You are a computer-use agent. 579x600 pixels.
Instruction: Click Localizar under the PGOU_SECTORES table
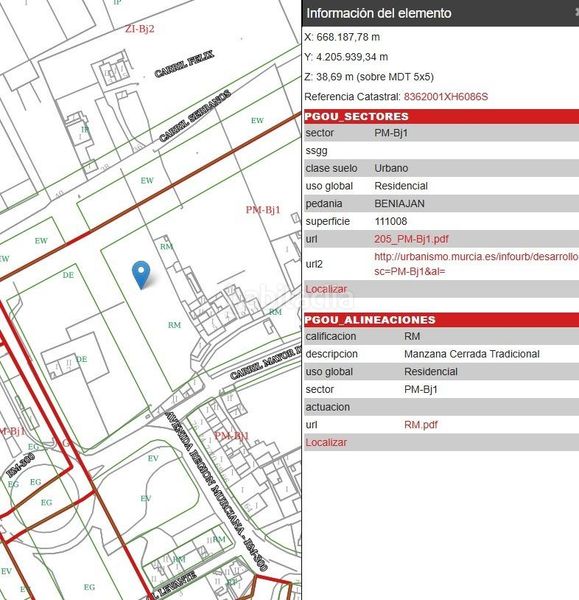coord(326,289)
